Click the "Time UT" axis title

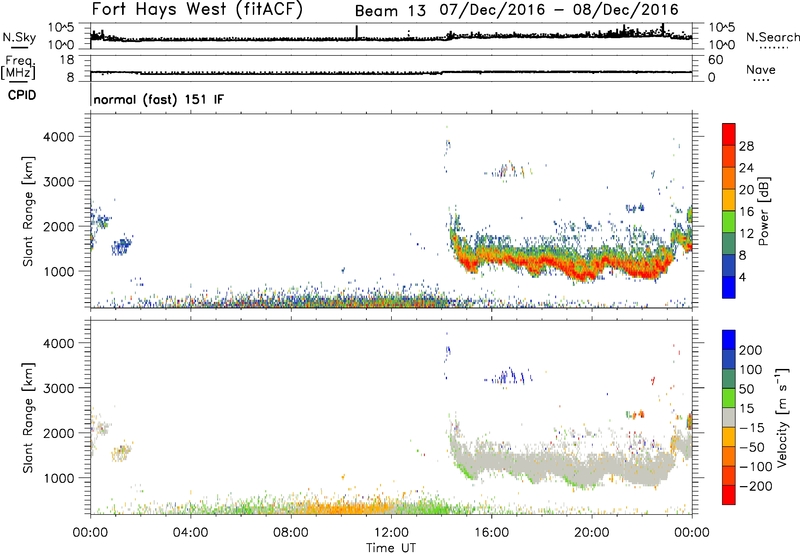point(391,548)
